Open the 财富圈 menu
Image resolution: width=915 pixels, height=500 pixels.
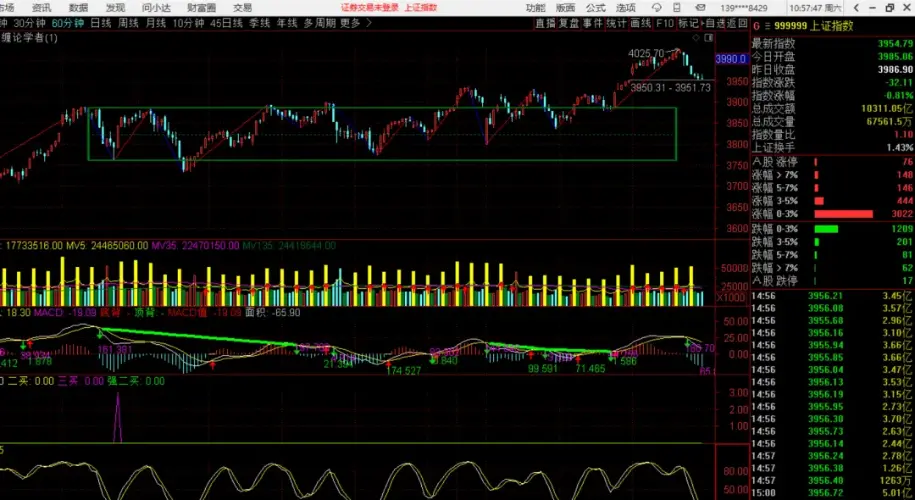(x=201, y=8)
